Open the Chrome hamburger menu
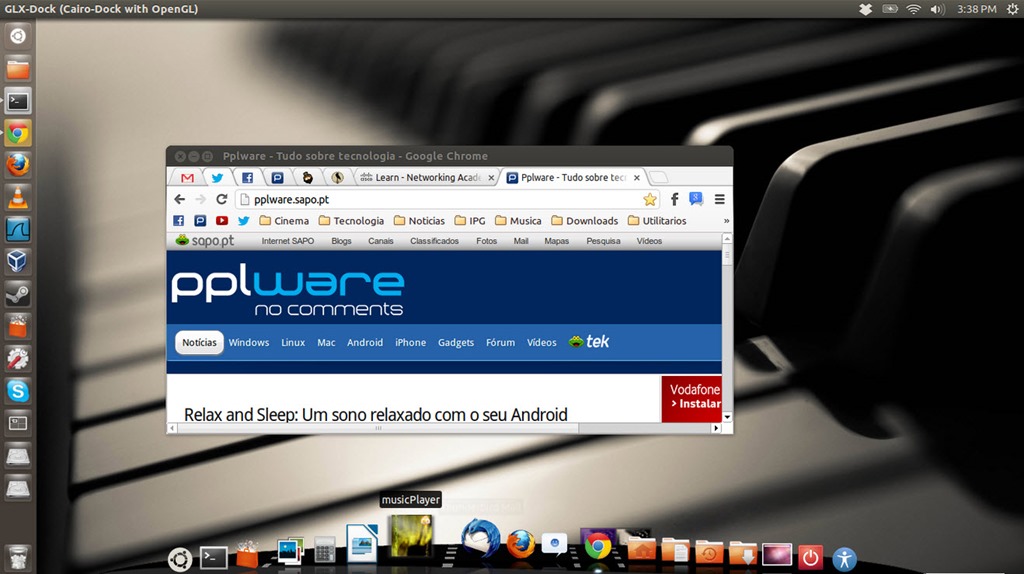Screen dimensions: 1024x574 [720, 199]
